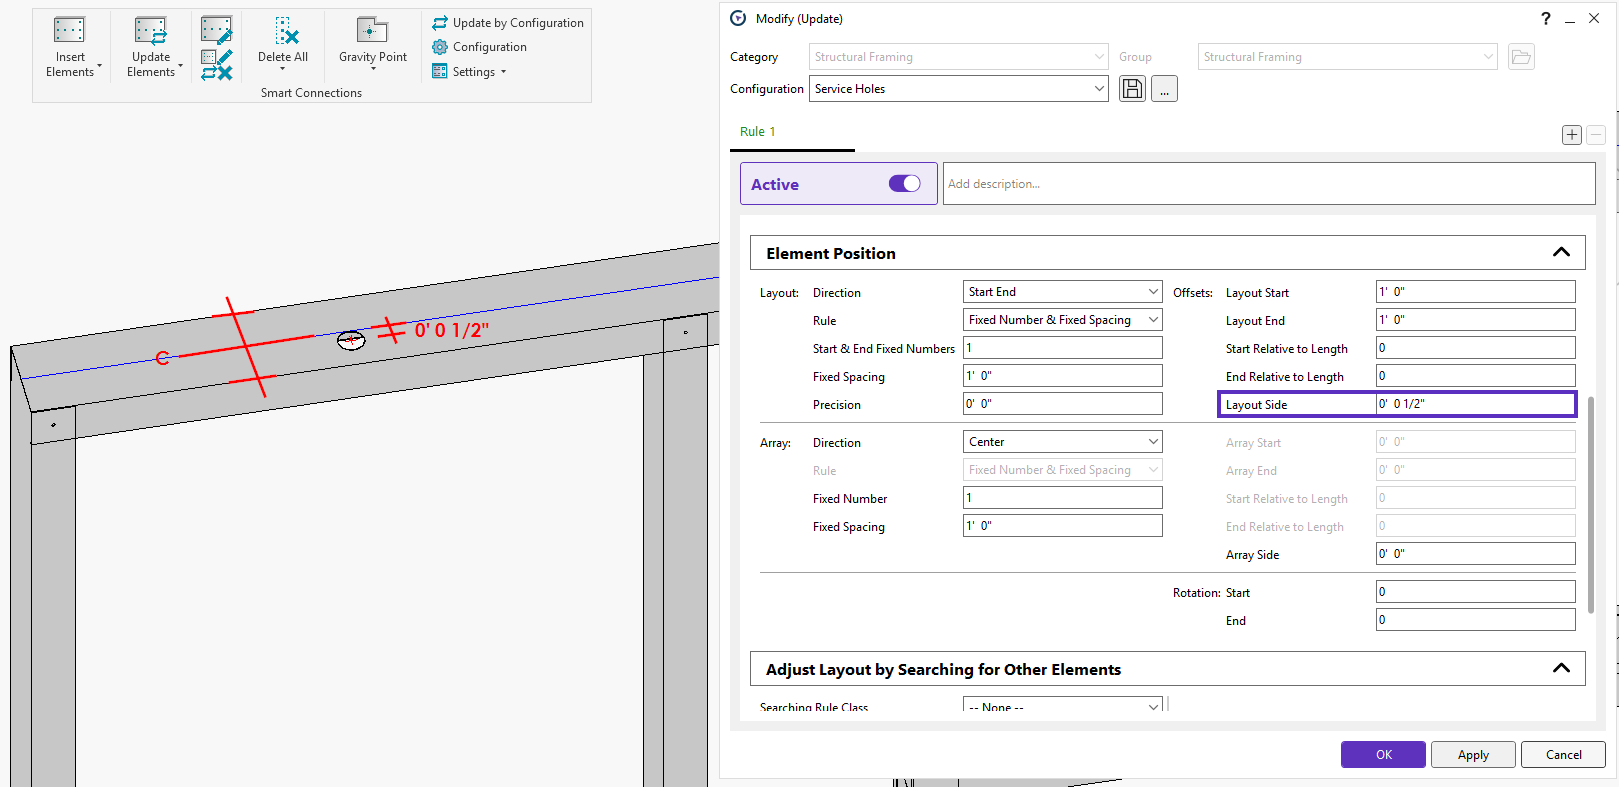Viewport: 1619px width, 787px height.
Task: Click the Insert Elements ribbon icon
Action: [70, 31]
